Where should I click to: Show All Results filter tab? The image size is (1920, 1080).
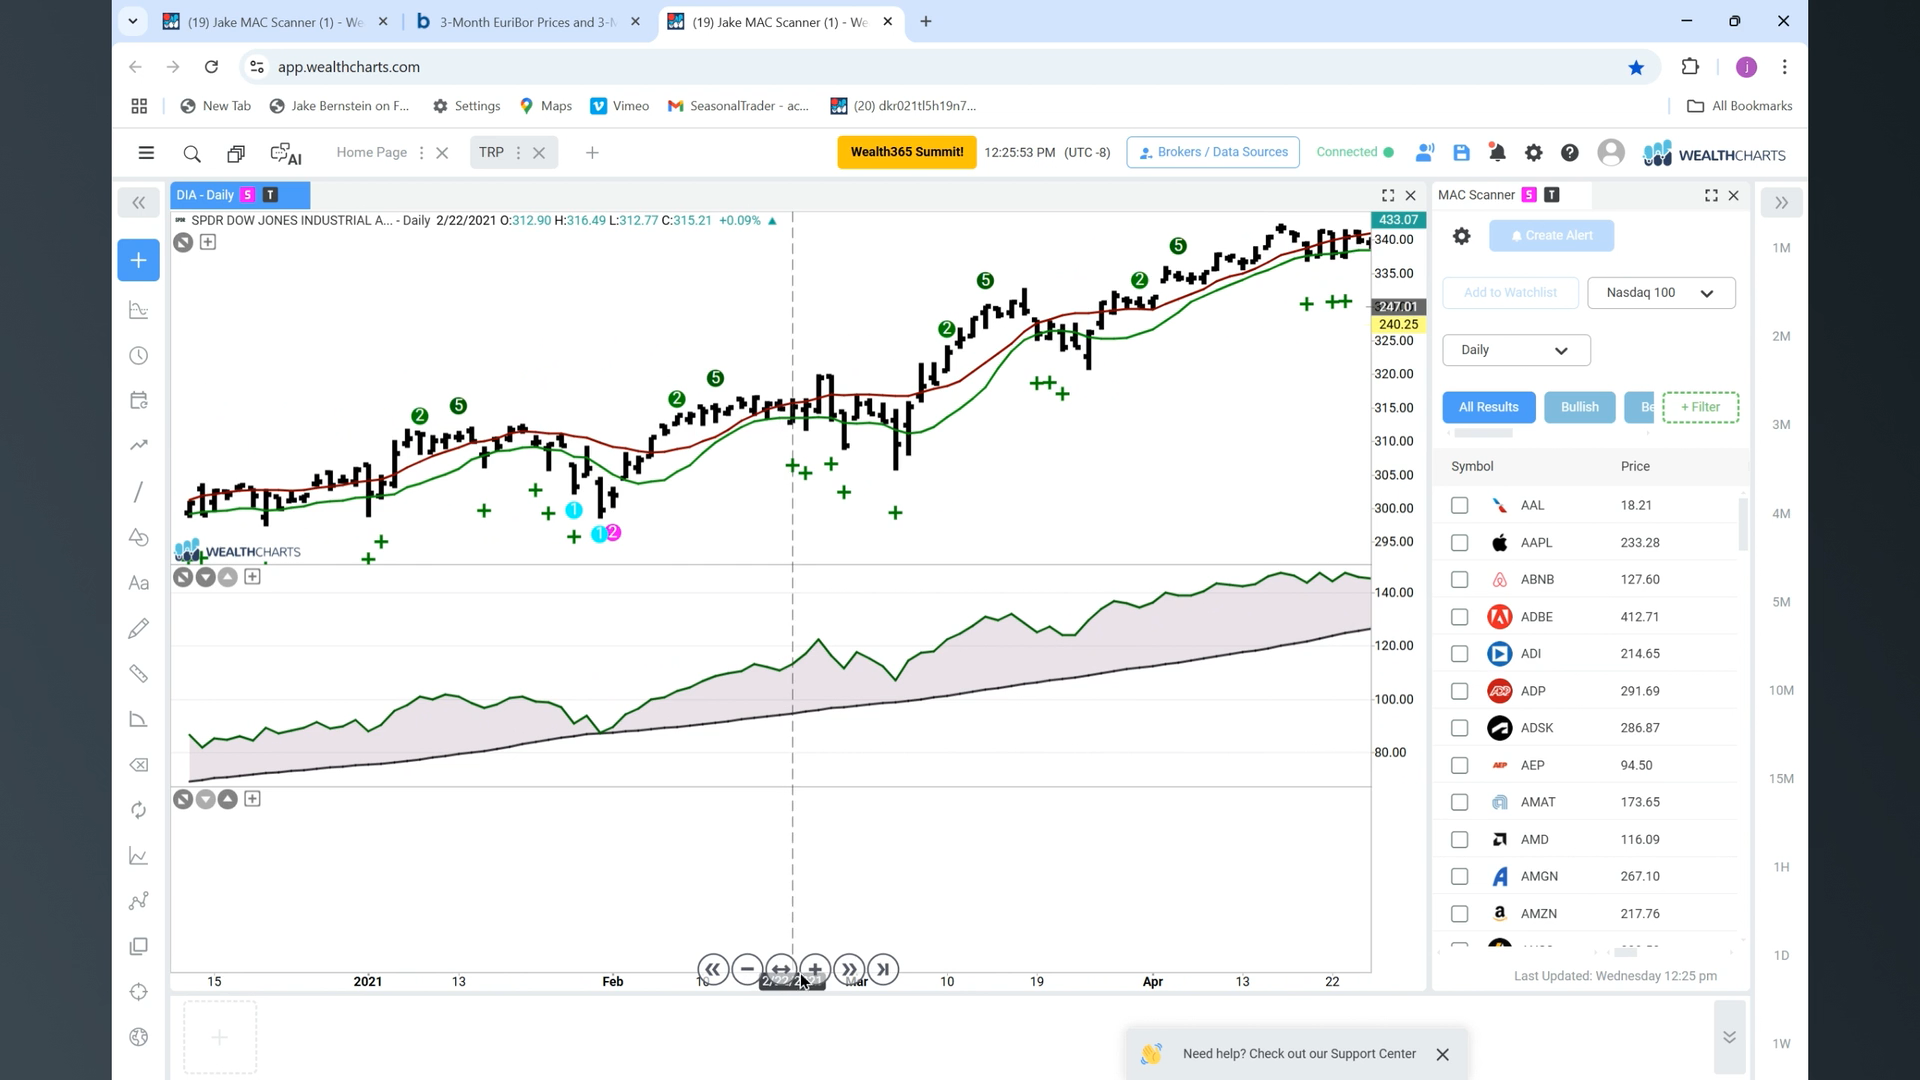pos(1488,407)
